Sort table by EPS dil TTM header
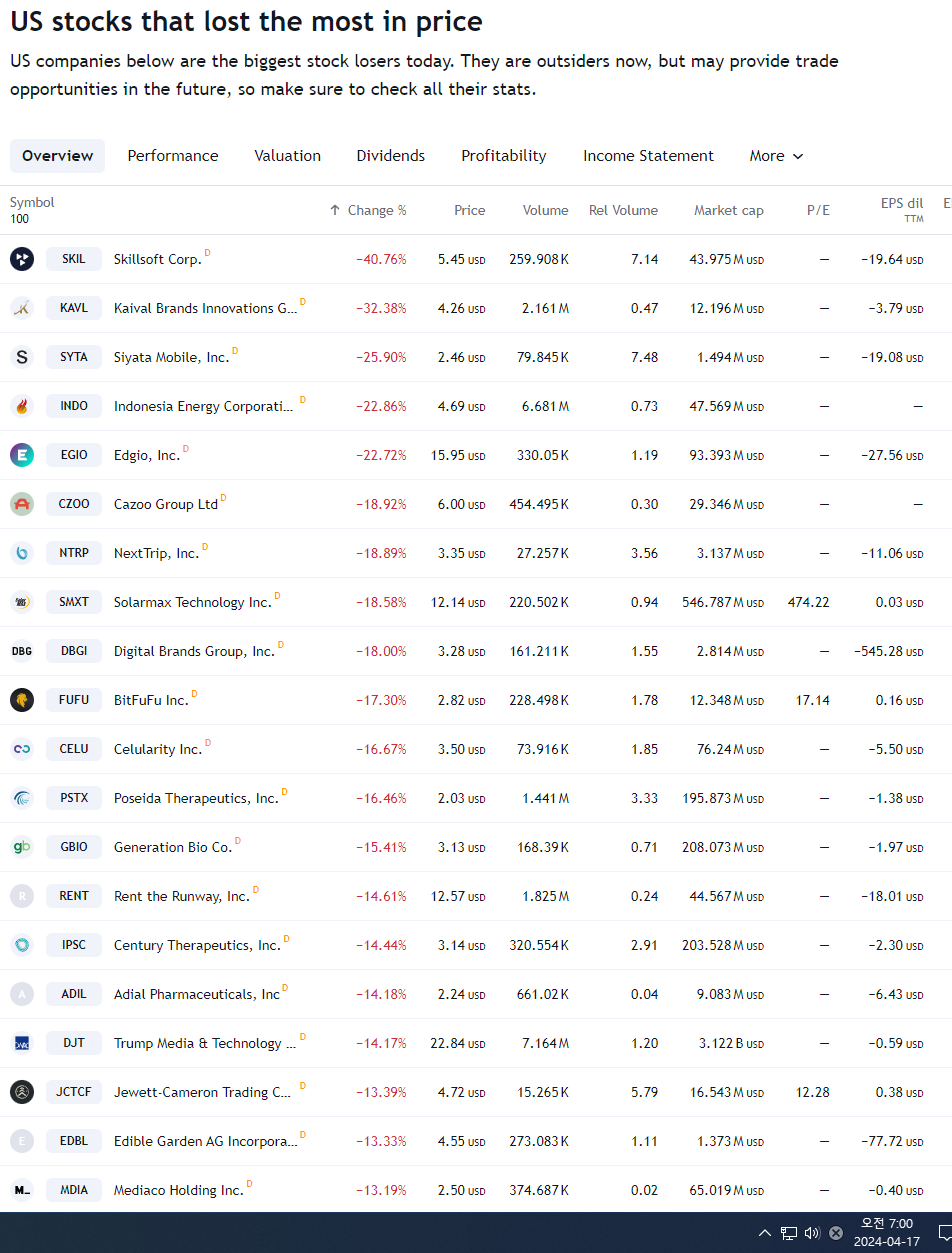The height and width of the screenshot is (1253, 952). click(x=902, y=209)
